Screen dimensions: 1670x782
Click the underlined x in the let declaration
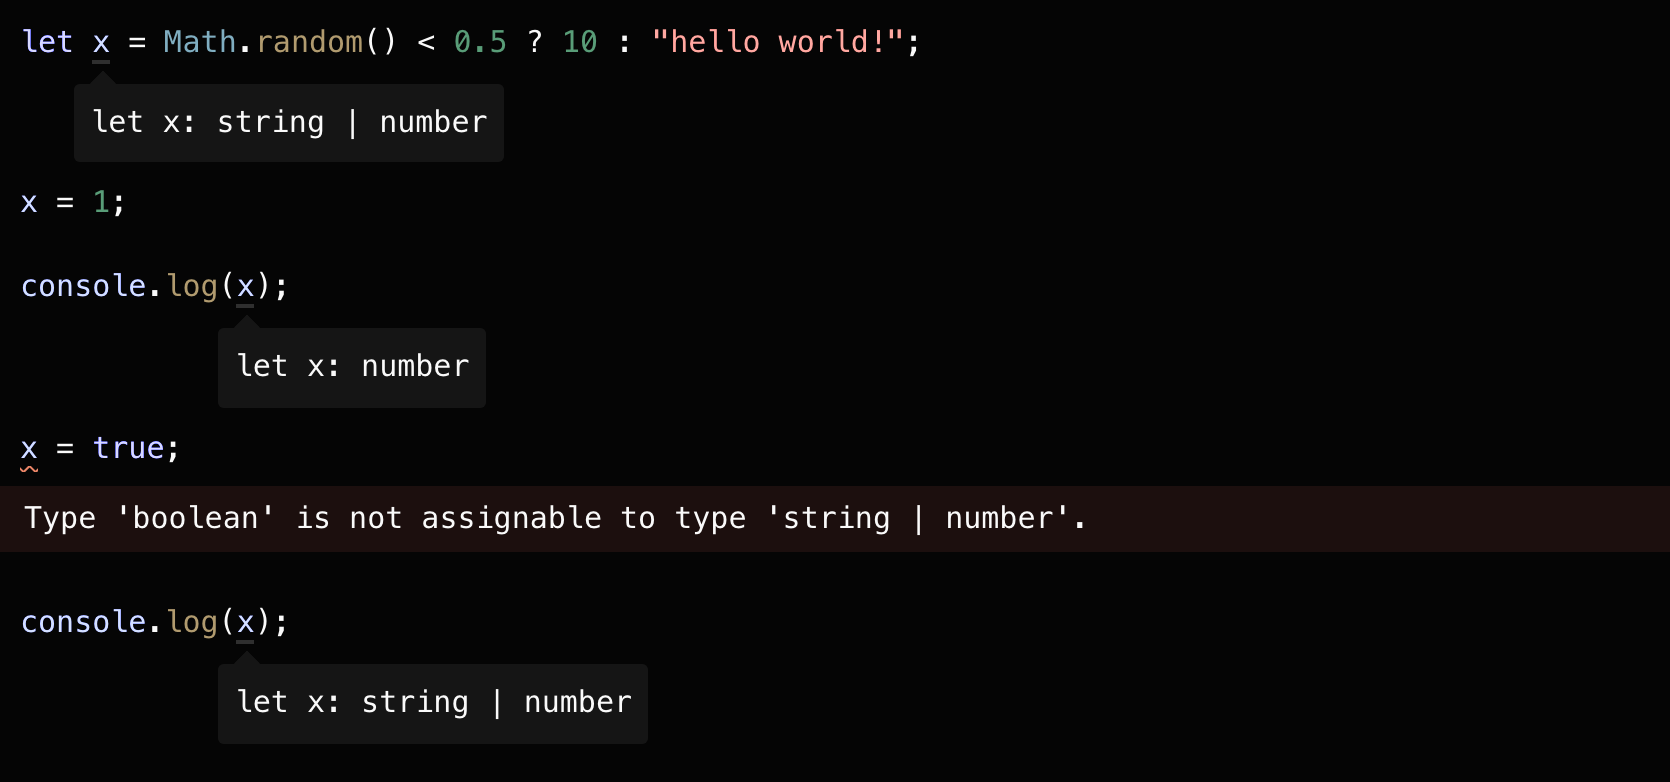(x=101, y=43)
